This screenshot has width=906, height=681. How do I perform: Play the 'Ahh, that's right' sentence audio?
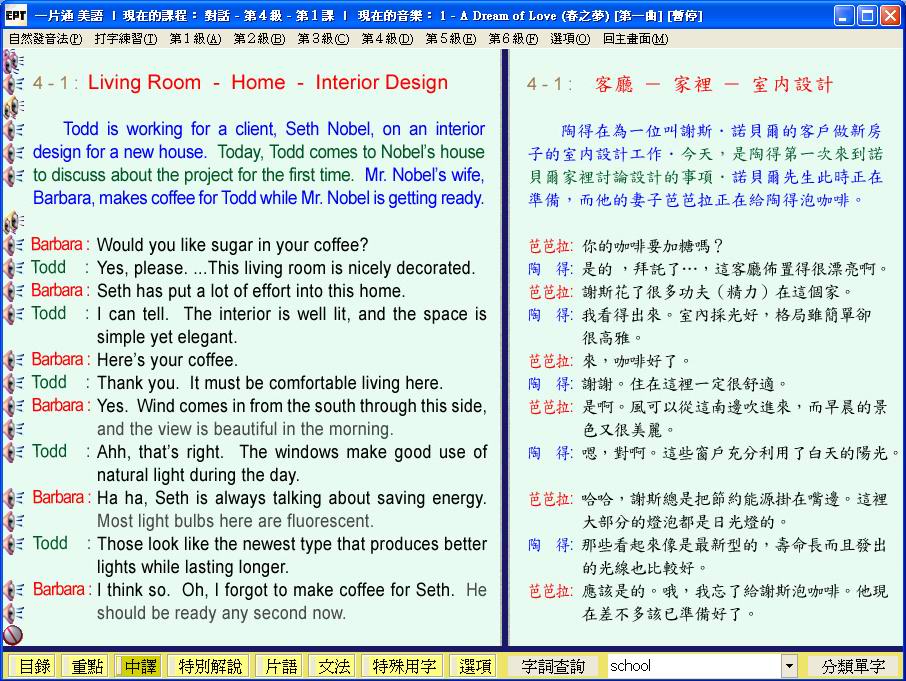pos(14,452)
